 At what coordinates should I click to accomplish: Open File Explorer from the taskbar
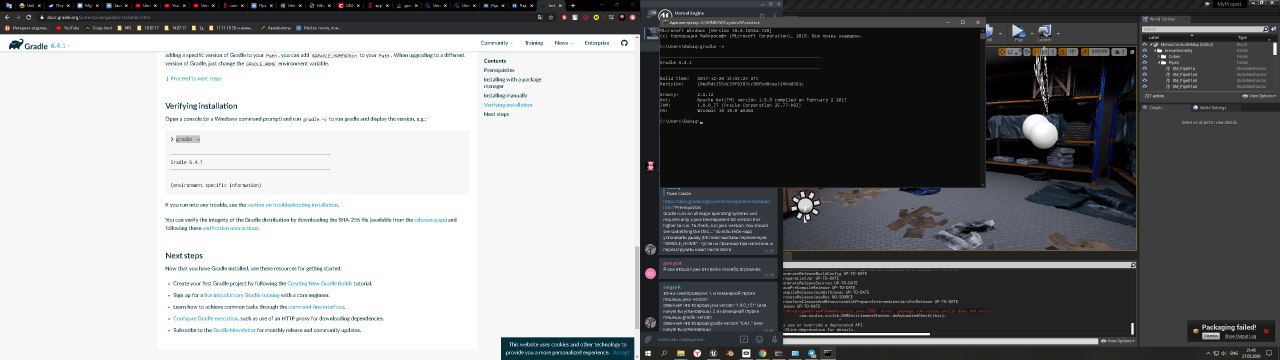[x=681, y=353]
